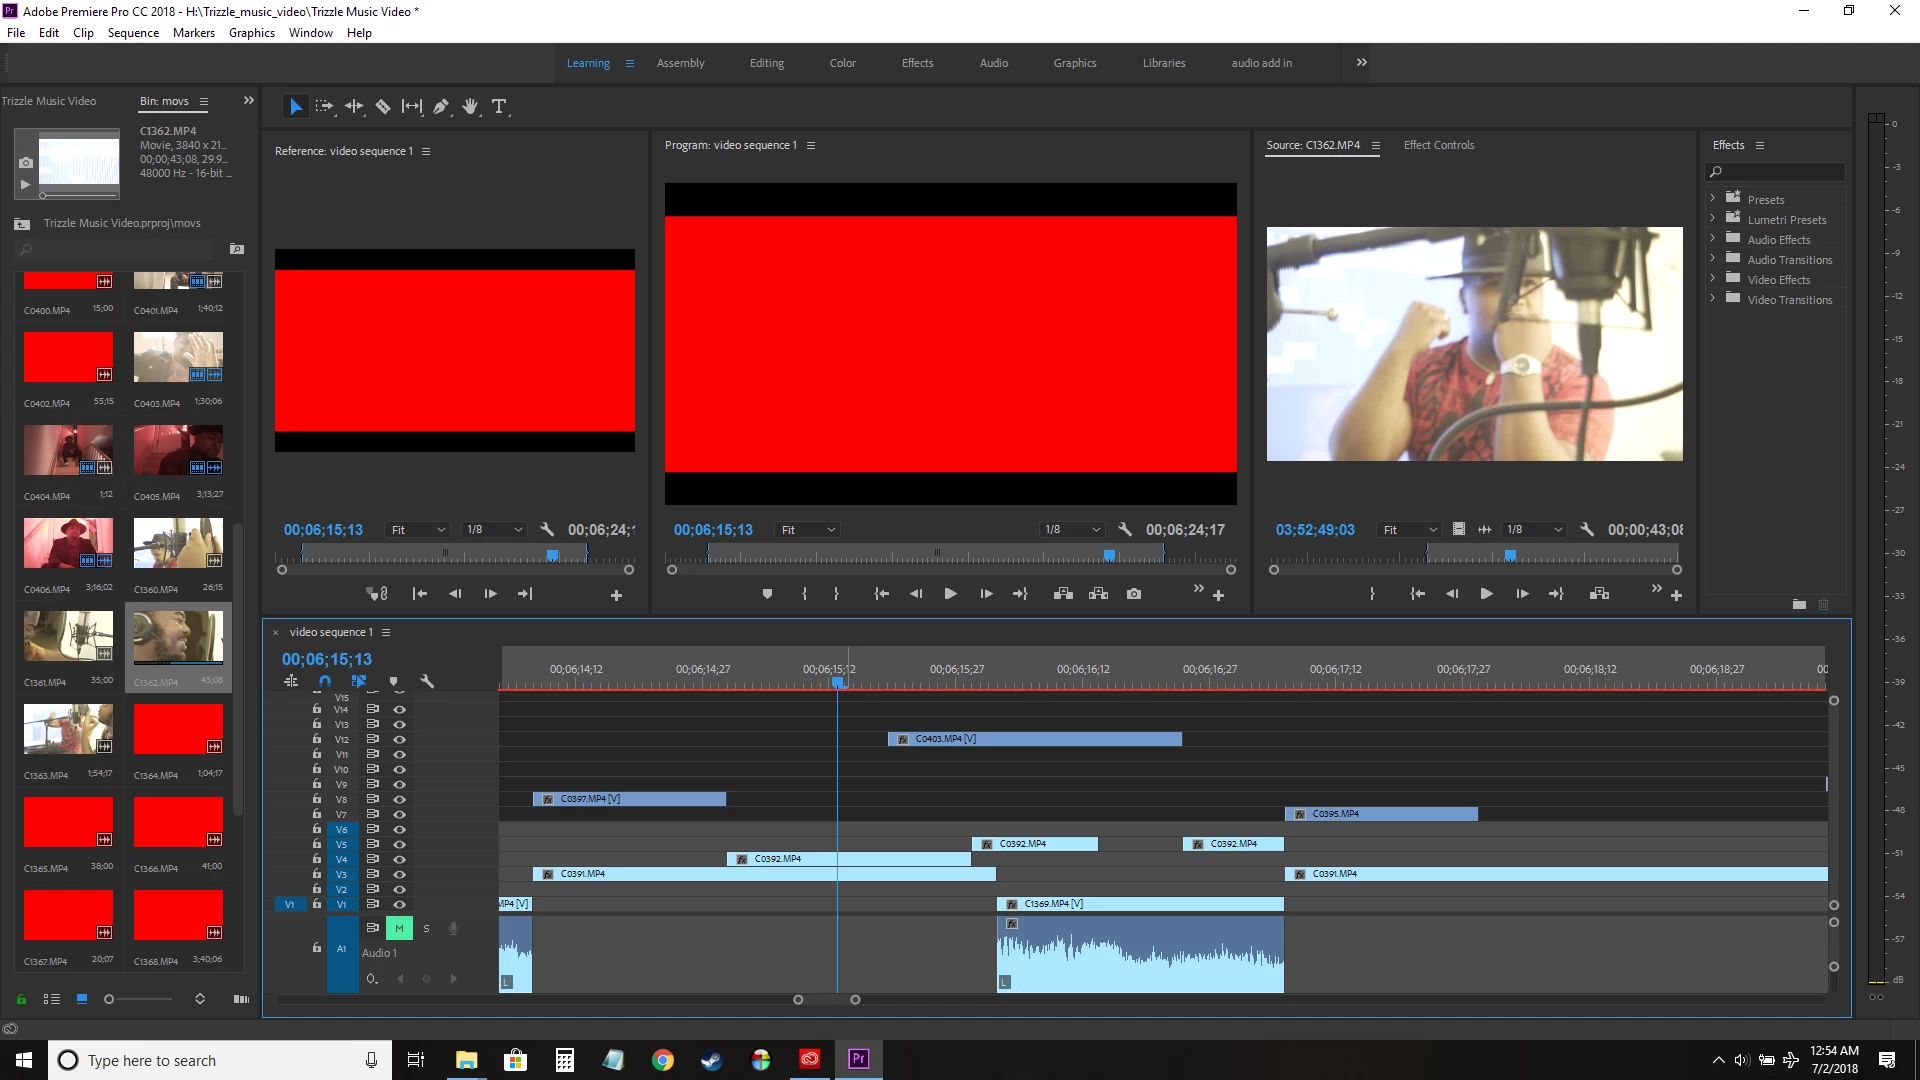The image size is (1920, 1080).
Task: Choose the Track Select Forward tool
Action: [324, 106]
